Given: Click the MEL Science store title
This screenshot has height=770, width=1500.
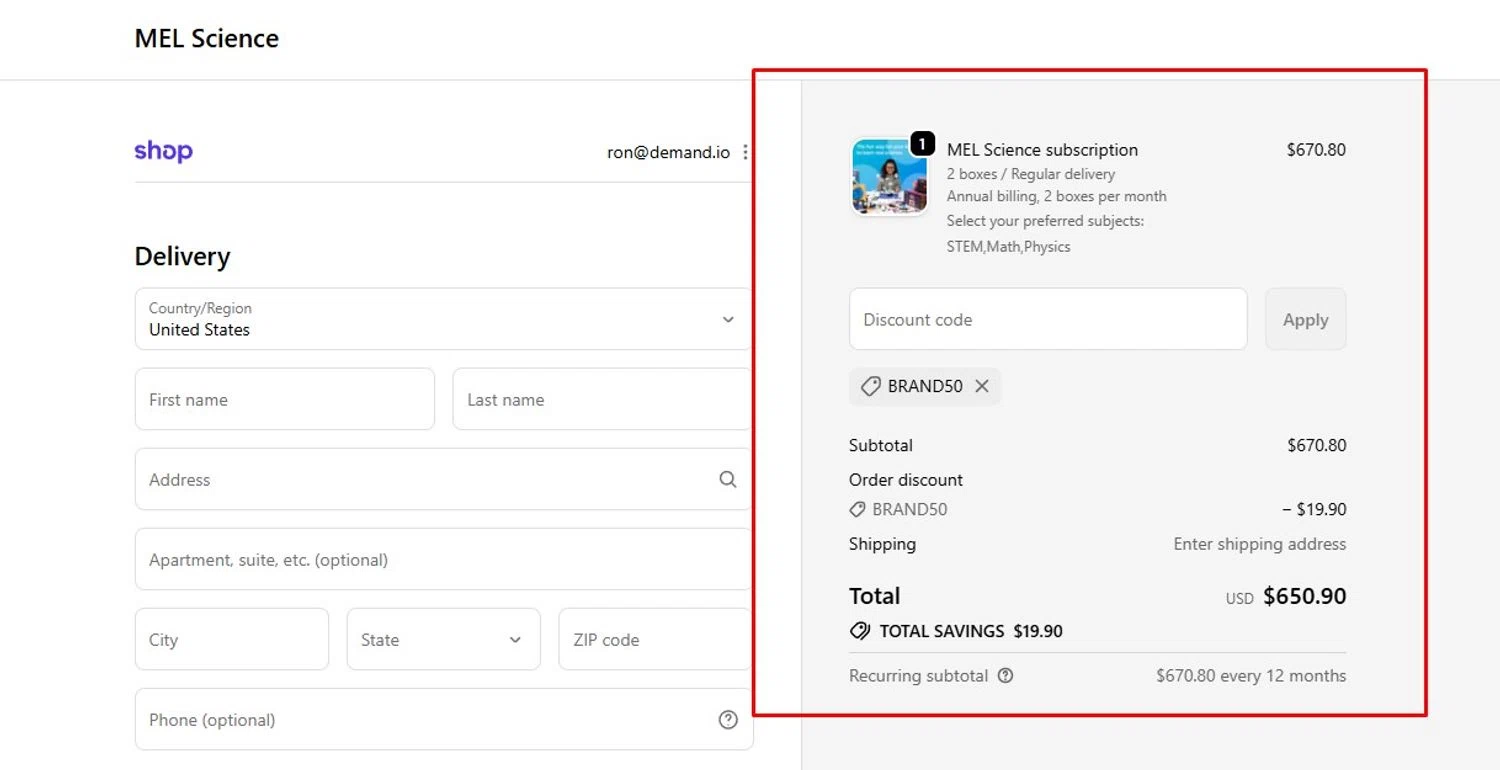Looking at the screenshot, I should click(x=207, y=38).
